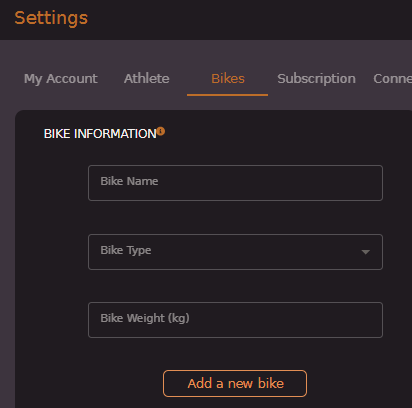Viewport: 412px width, 408px height.
Task: Go to the Subscription tab
Action: [316, 79]
